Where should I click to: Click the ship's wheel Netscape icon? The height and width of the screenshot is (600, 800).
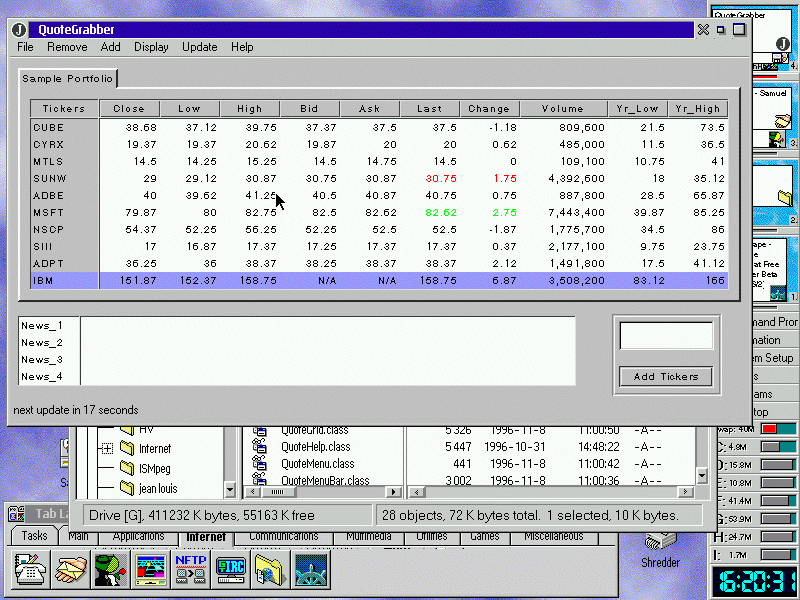coord(309,569)
